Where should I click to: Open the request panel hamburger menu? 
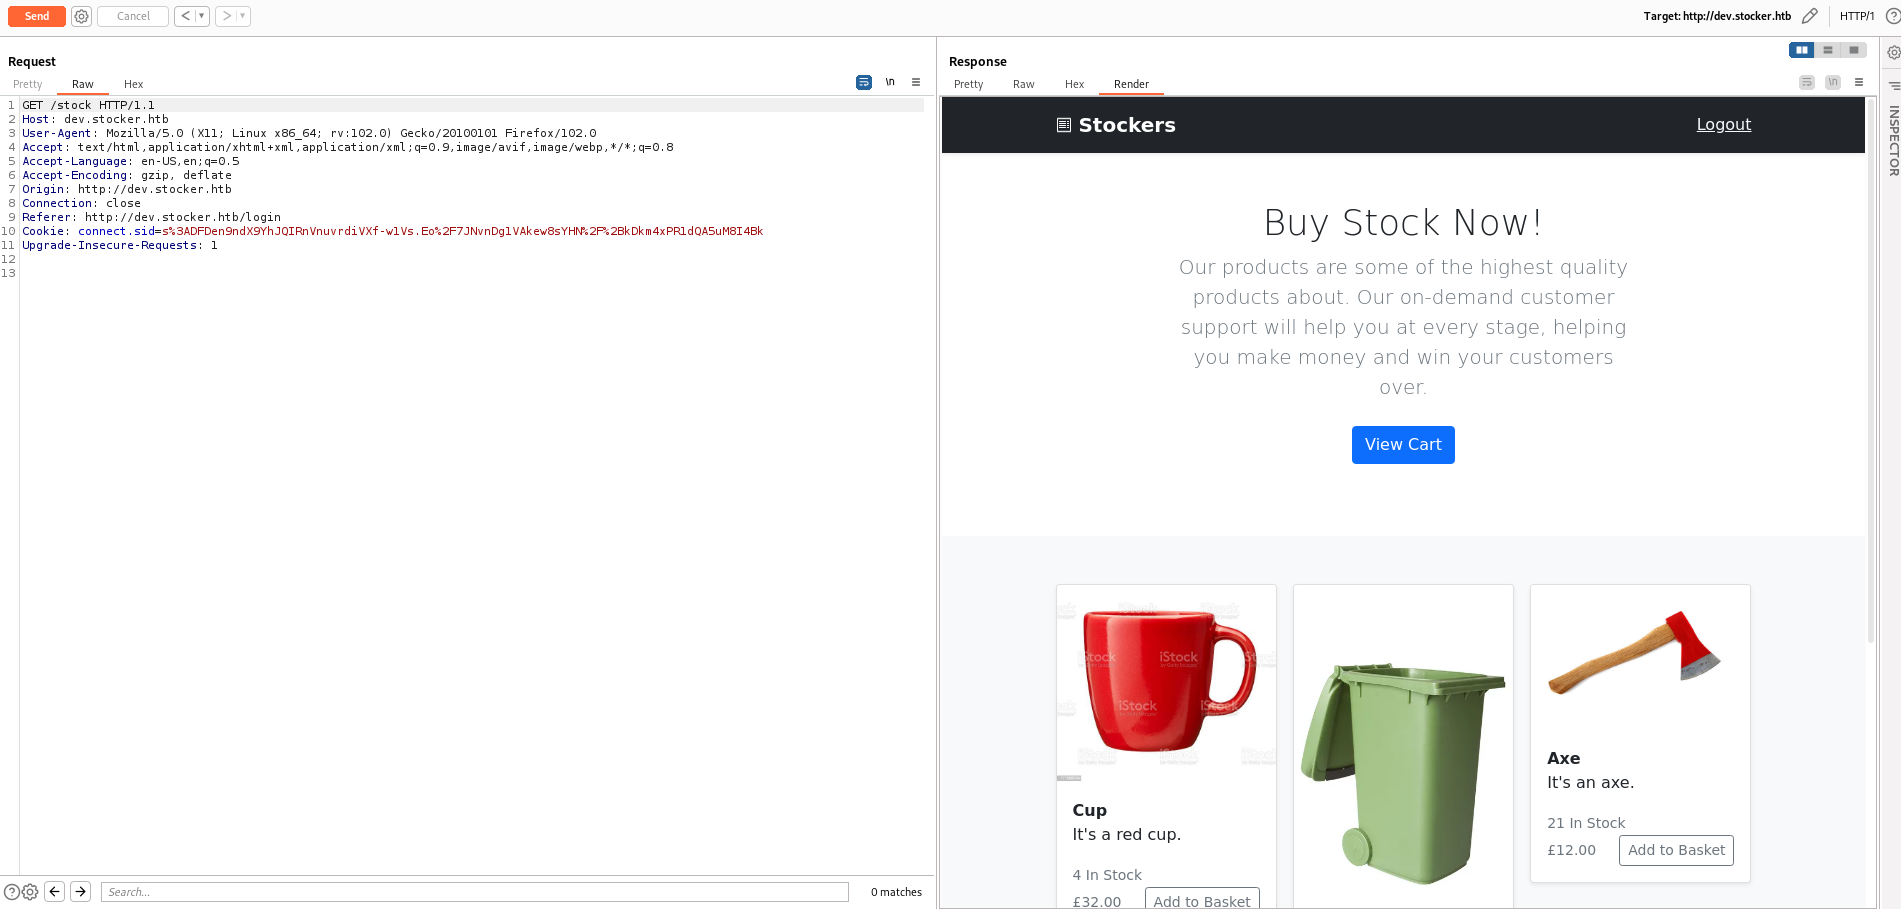(x=916, y=82)
